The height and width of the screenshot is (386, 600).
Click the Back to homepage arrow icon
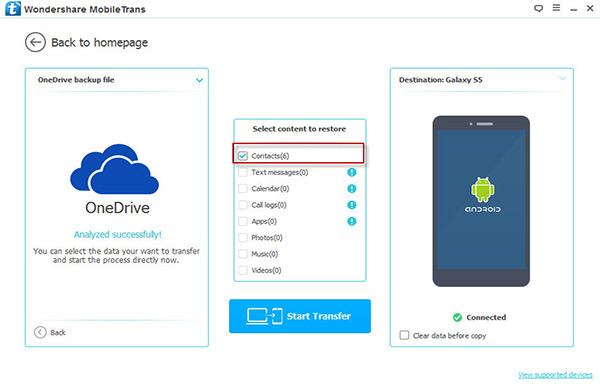(x=35, y=42)
